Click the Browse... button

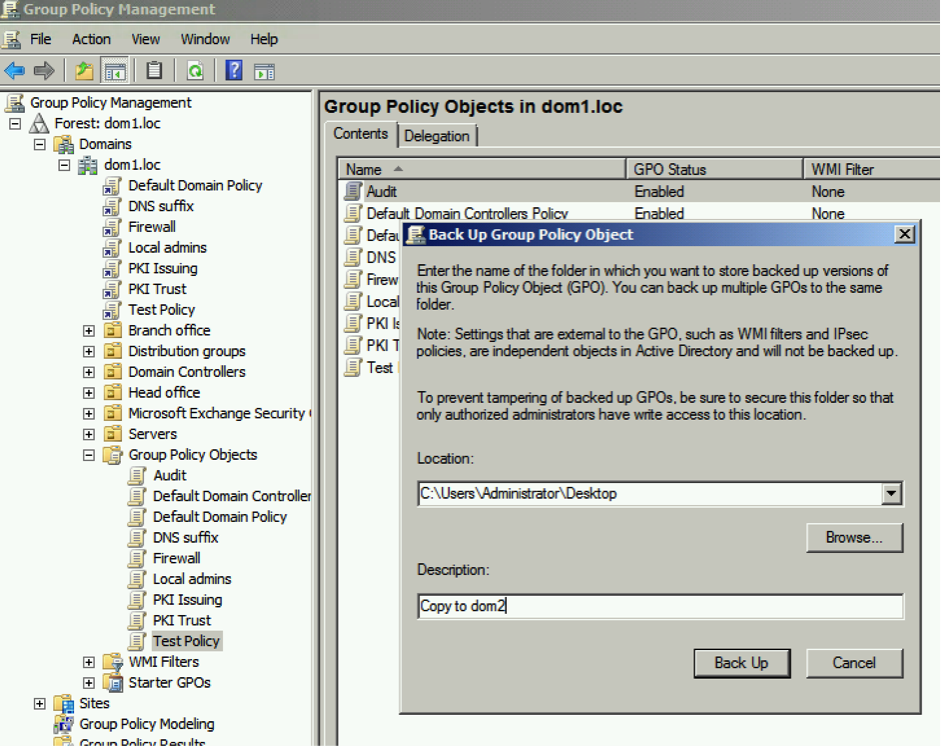tap(854, 538)
